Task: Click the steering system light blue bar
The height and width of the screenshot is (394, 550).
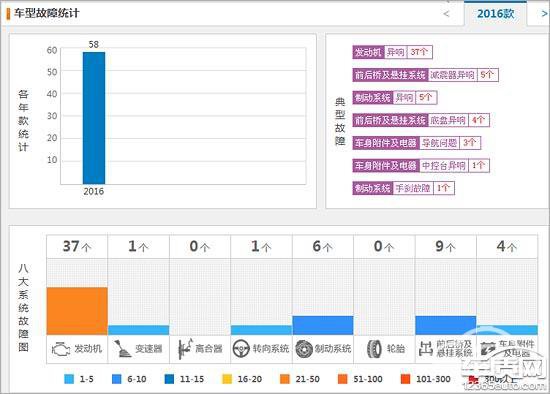Action: tap(261, 330)
